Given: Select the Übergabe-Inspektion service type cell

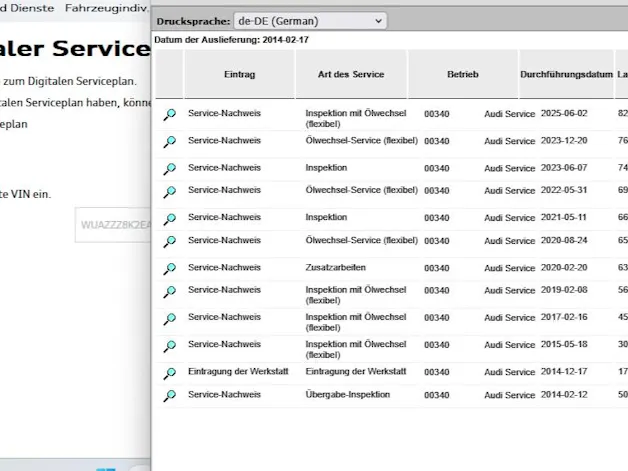Looking at the screenshot, I should tap(348, 395).
